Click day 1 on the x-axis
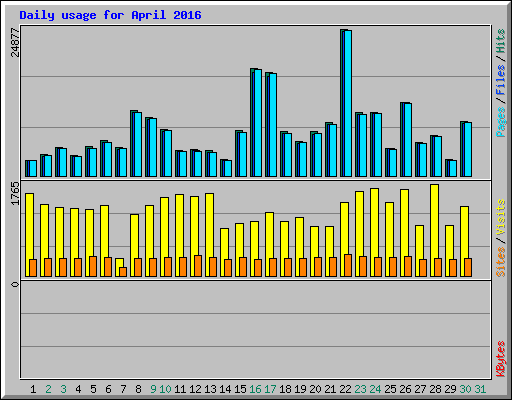The width and height of the screenshot is (512, 400). click(33, 389)
